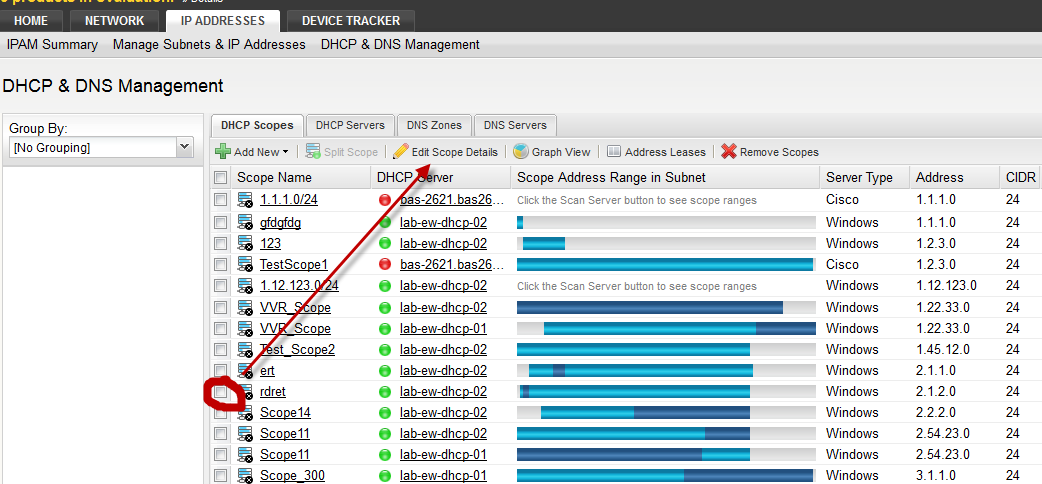Check the box for scope Scope_300

[221, 476]
